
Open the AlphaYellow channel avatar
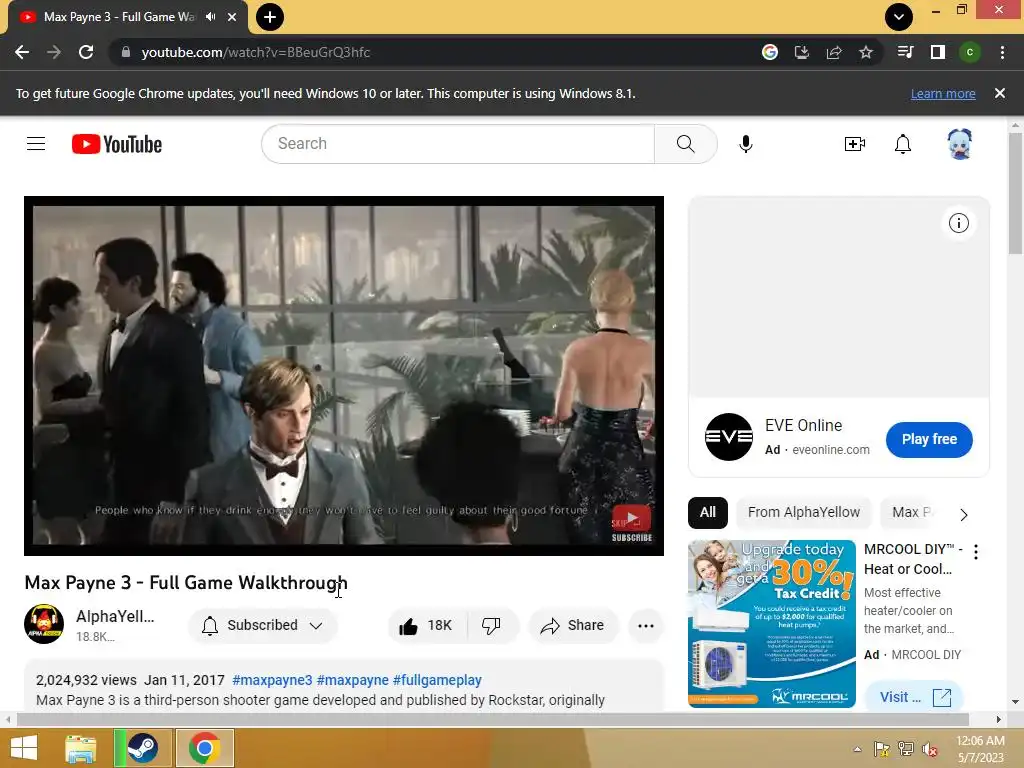[x=44, y=624]
